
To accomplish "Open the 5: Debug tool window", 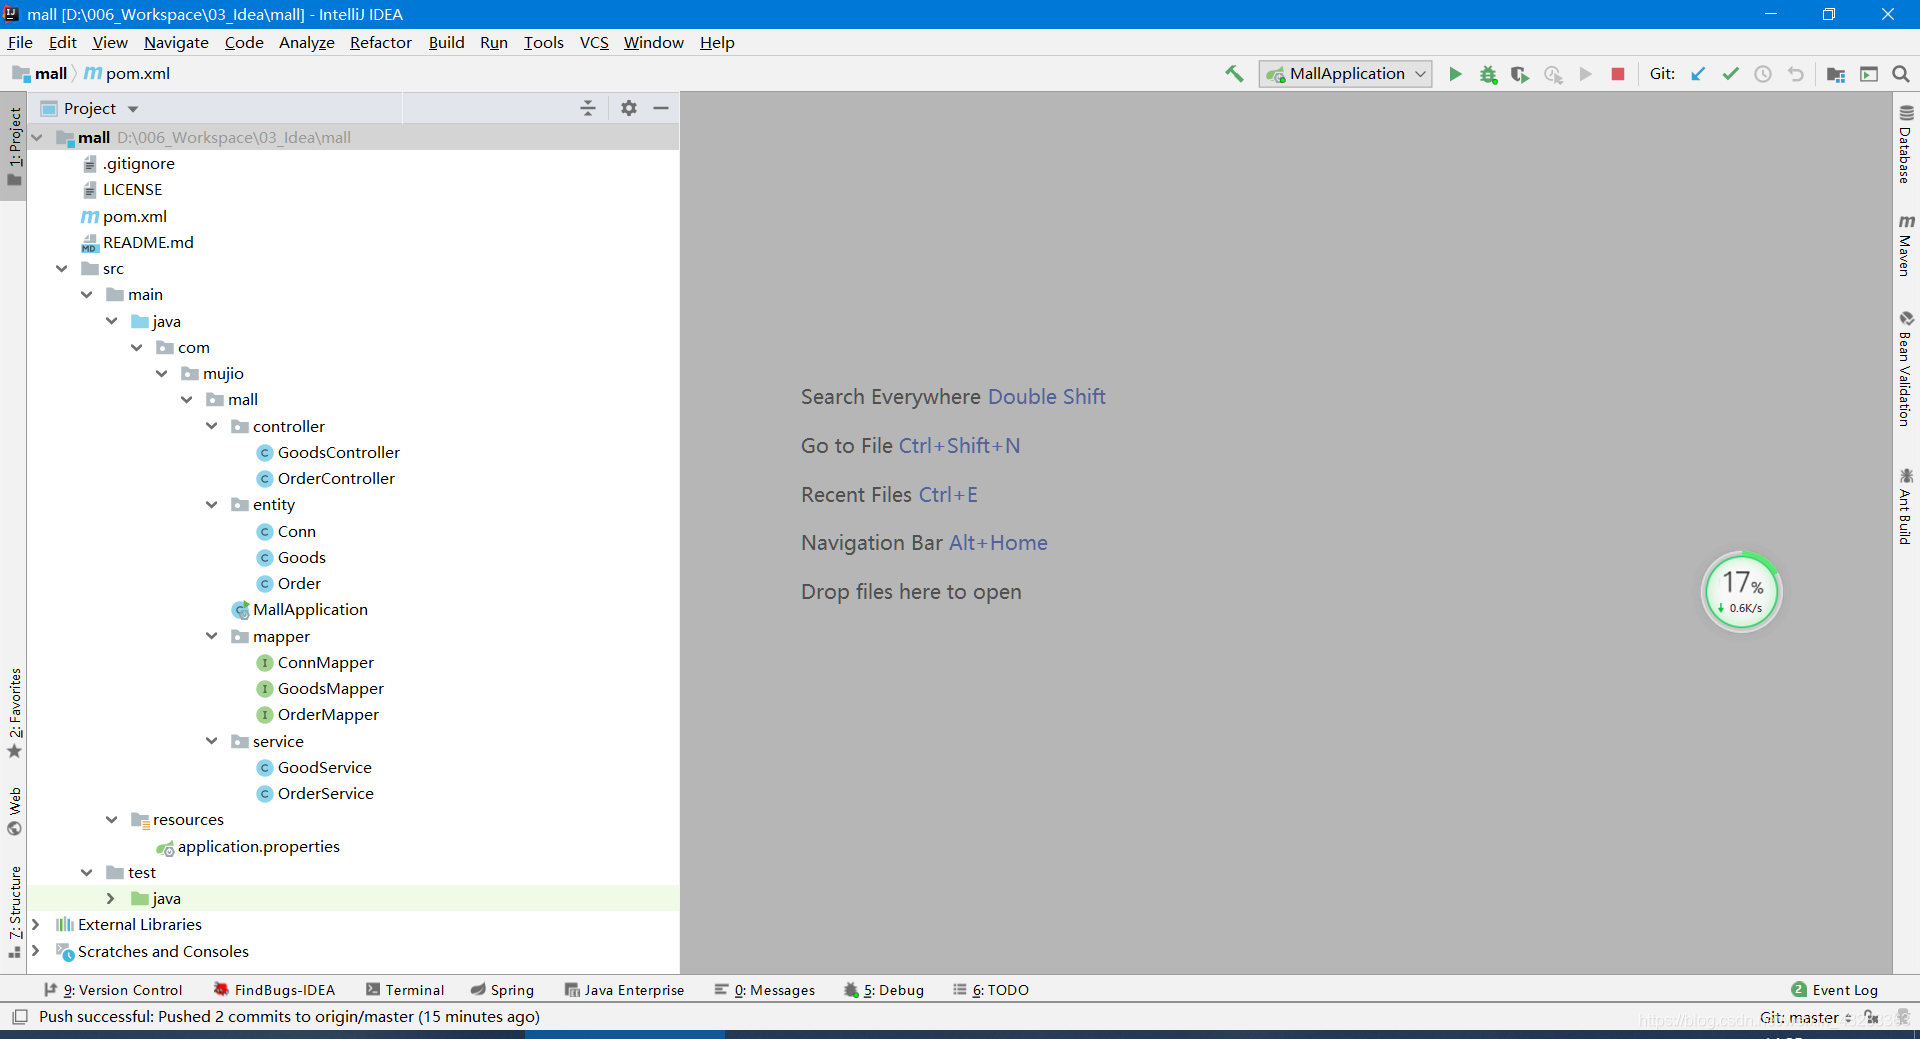I will [x=884, y=990].
